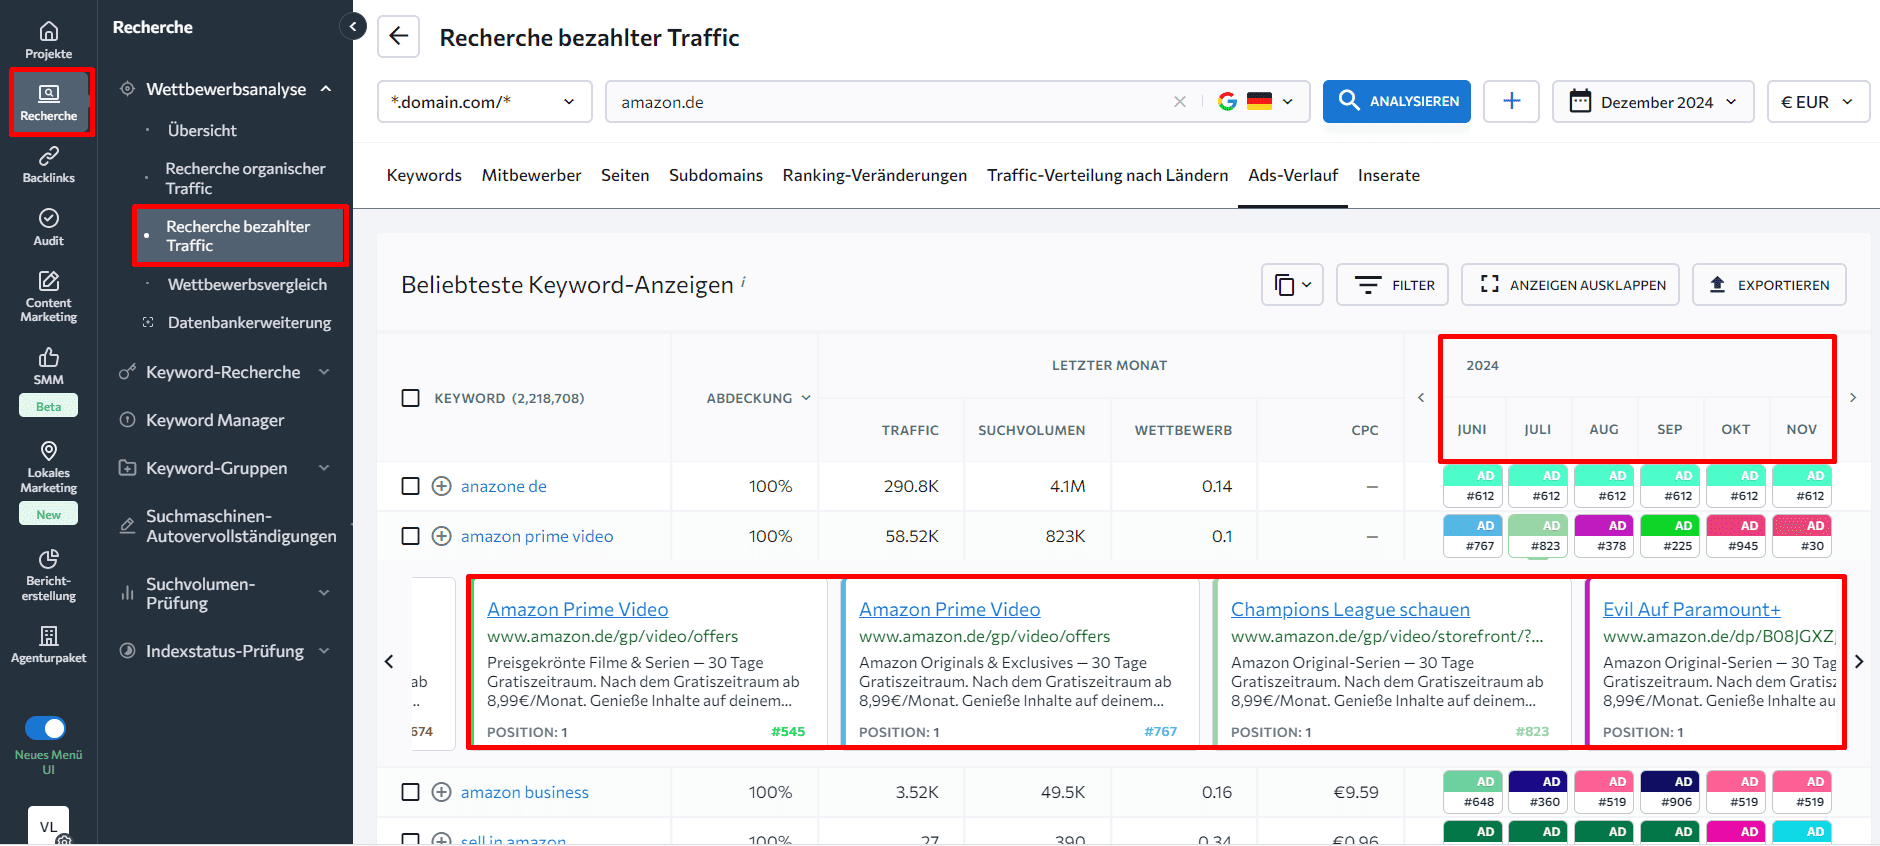Image resolution: width=1880 pixels, height=846 pixels.
Task: Open the SMM section
Action: (48, 366)
